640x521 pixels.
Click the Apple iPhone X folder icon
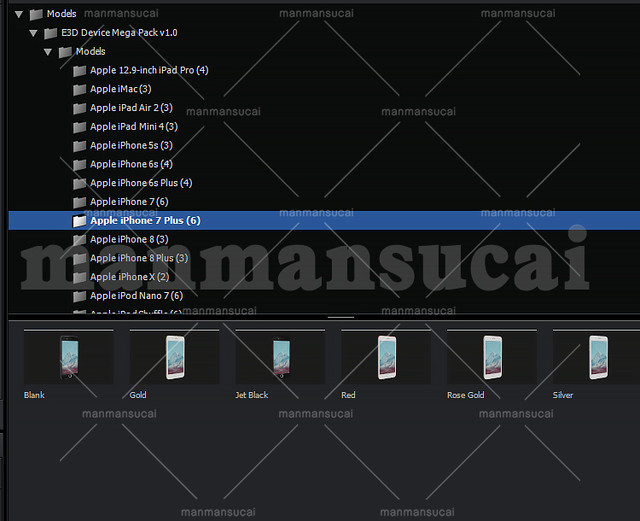[x=79, y=278]
